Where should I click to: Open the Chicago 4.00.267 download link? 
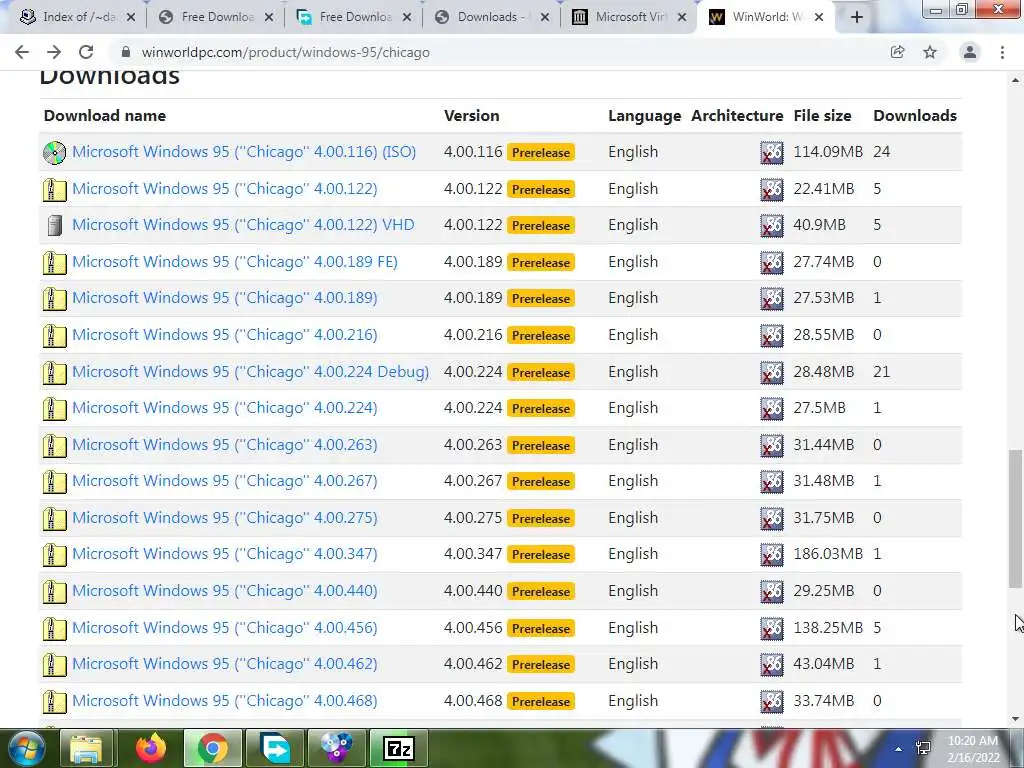(x=225, y=481)
